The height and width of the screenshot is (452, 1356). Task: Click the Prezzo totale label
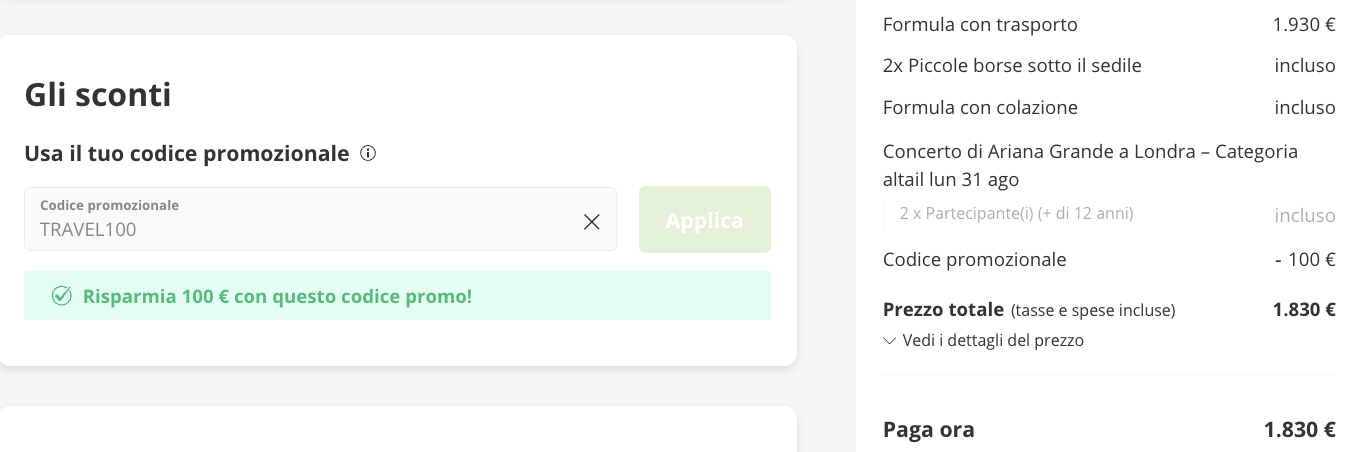coord(943,310)
